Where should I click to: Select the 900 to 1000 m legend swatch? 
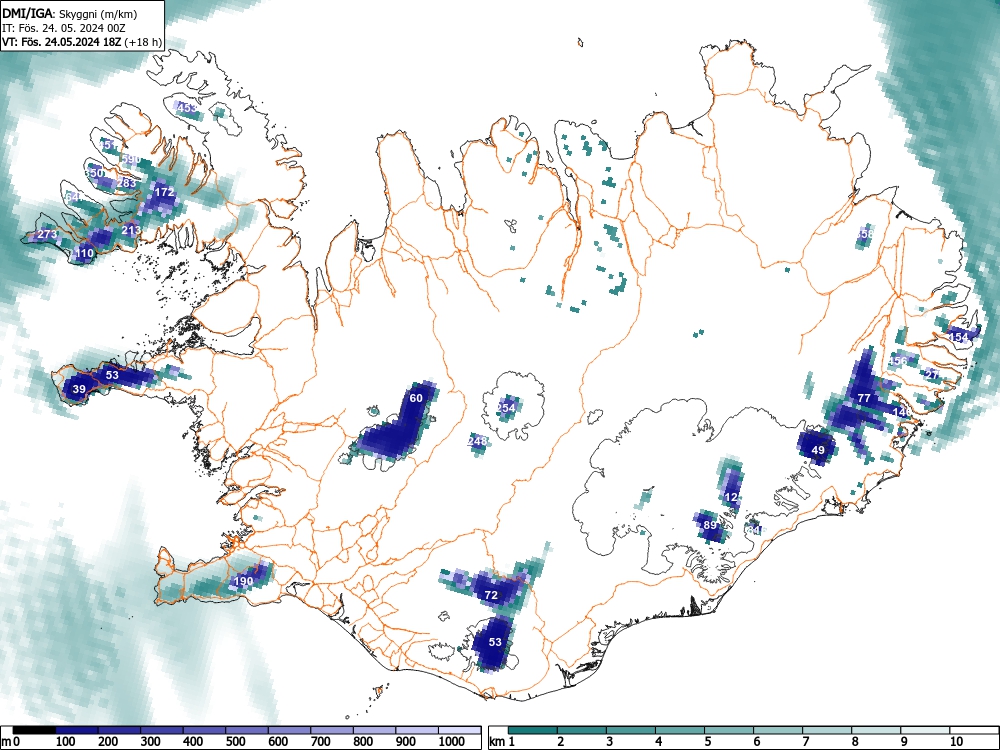[418, 730]
